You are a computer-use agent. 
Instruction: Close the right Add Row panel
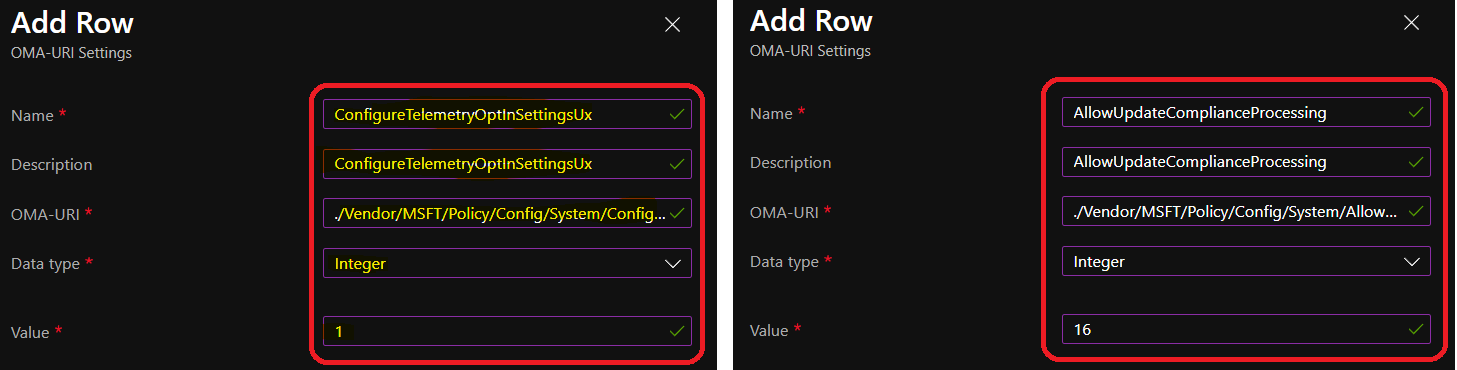pos(1411,22)
